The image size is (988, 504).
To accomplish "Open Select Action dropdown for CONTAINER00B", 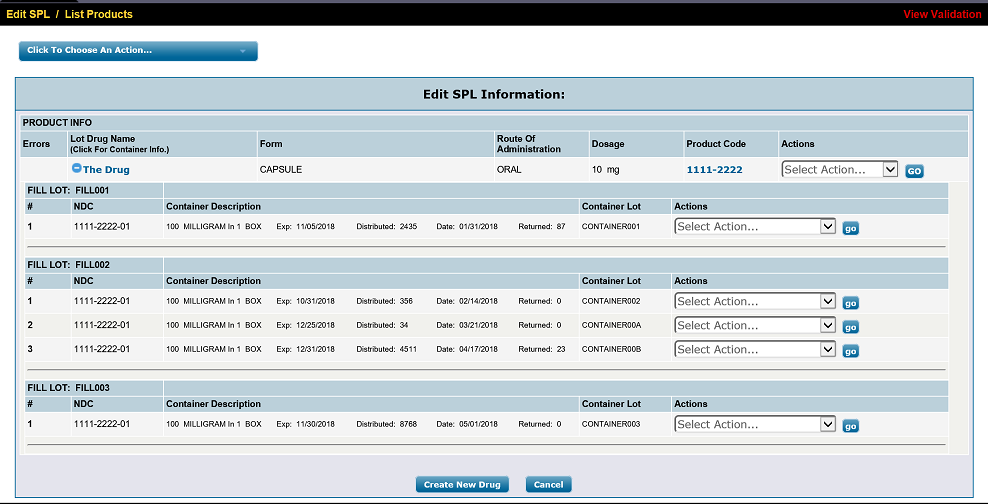I will tap(755, 350).
